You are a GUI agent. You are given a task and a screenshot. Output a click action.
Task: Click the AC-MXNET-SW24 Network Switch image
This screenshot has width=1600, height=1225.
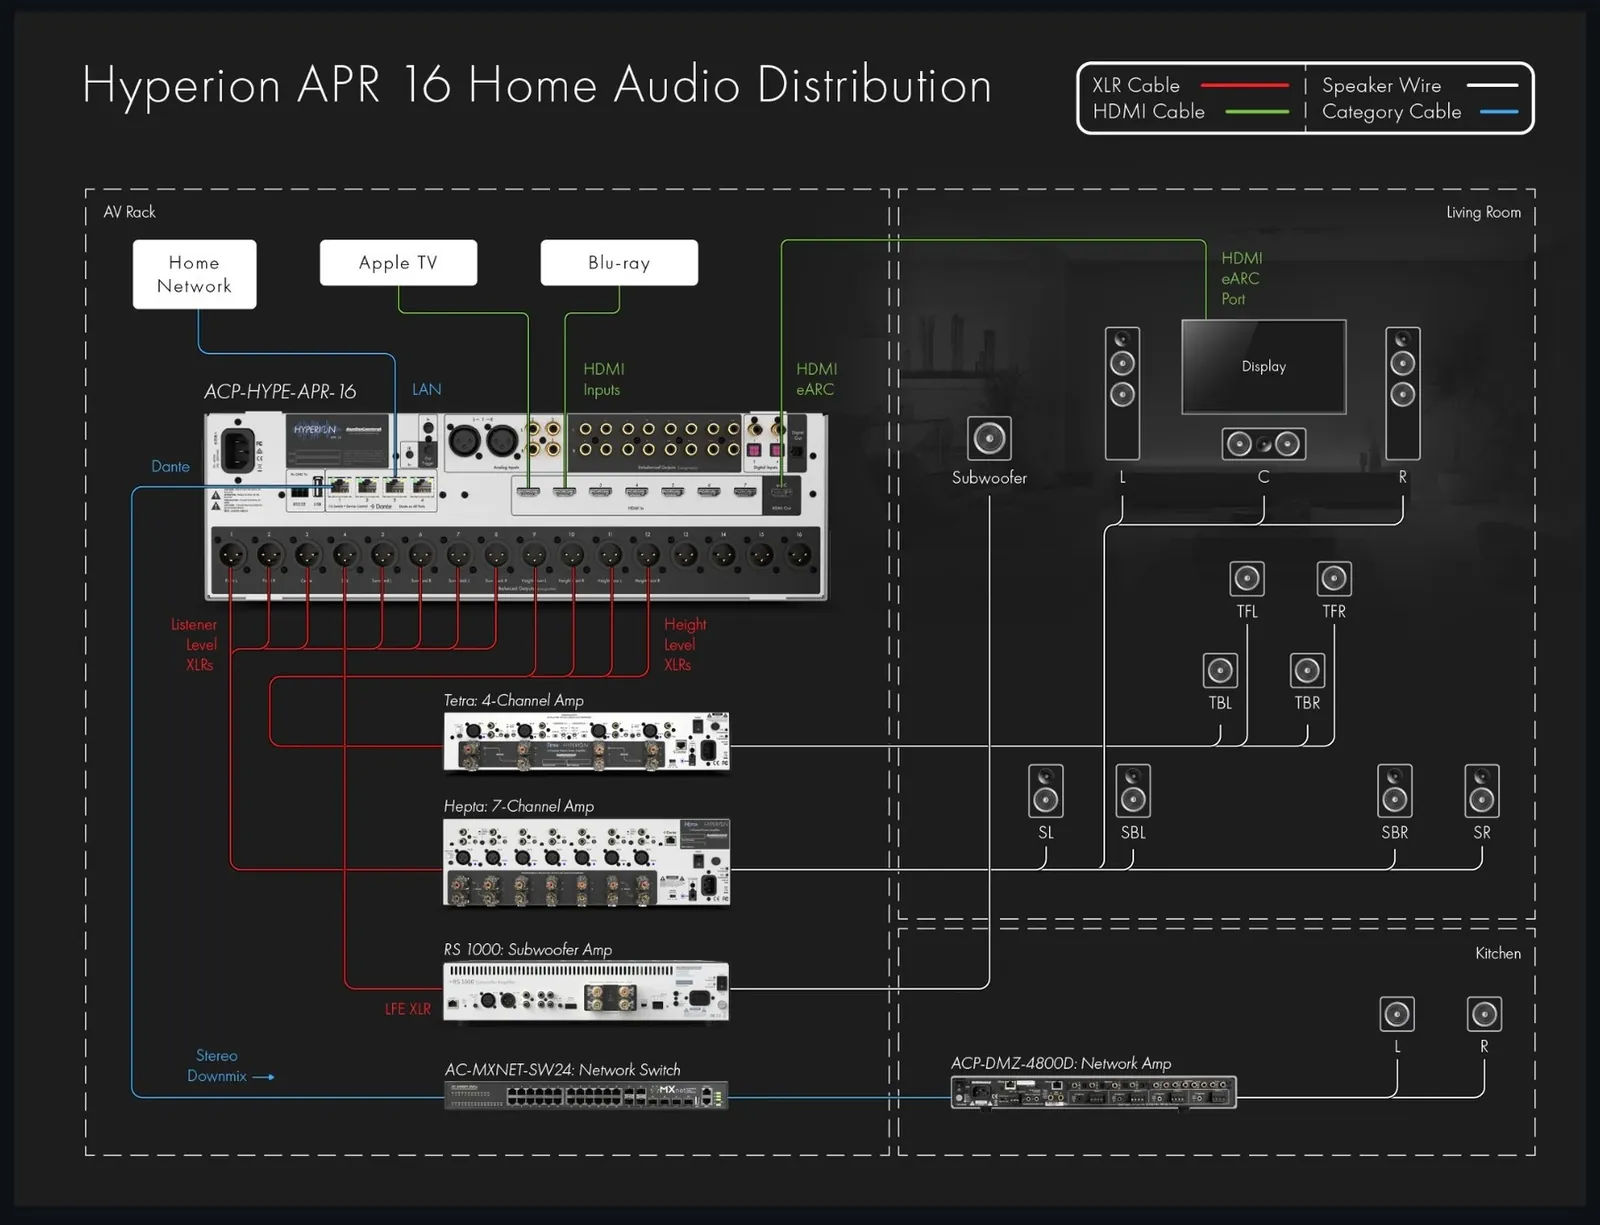coord(586,1095)
